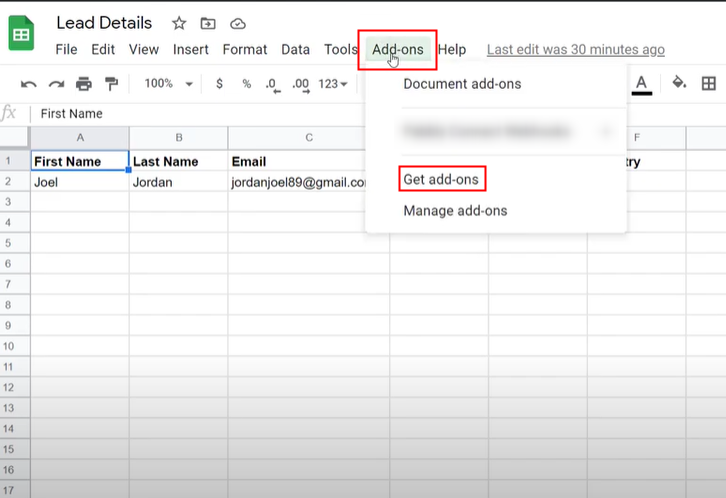
Task: Select row 1 header
Action: 15,161
